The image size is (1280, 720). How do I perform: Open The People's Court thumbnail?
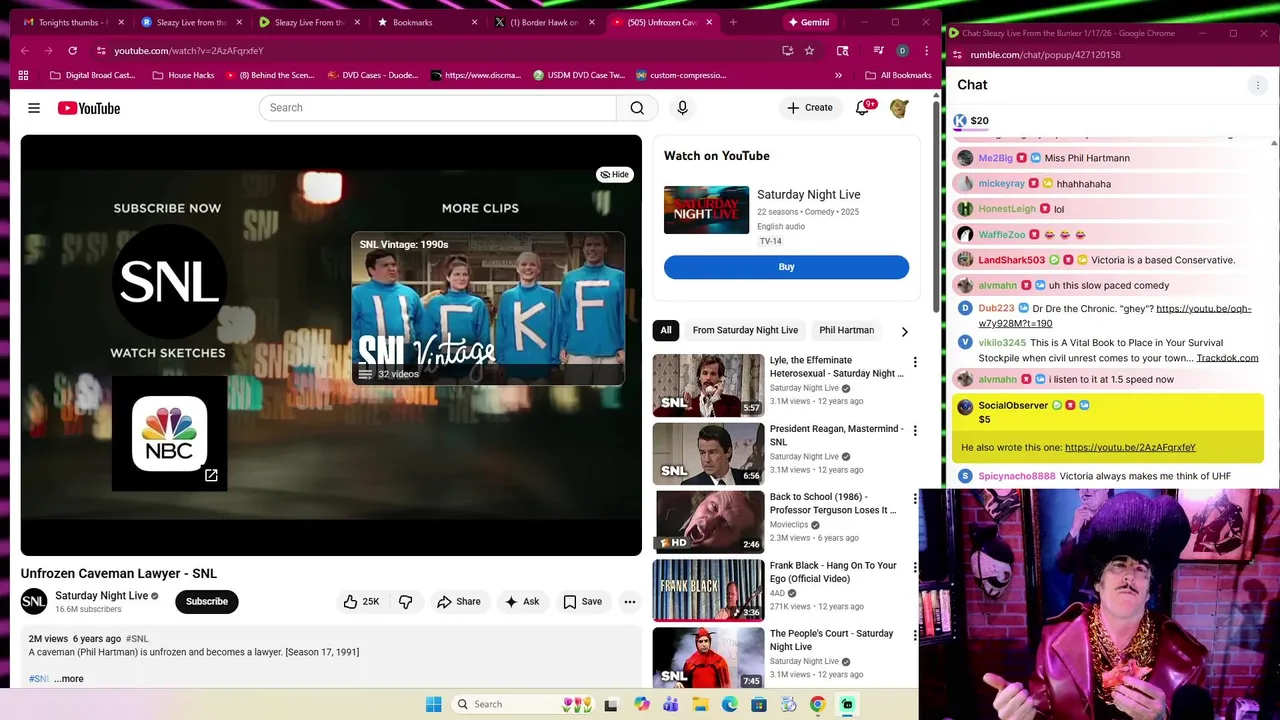point(708,657)
